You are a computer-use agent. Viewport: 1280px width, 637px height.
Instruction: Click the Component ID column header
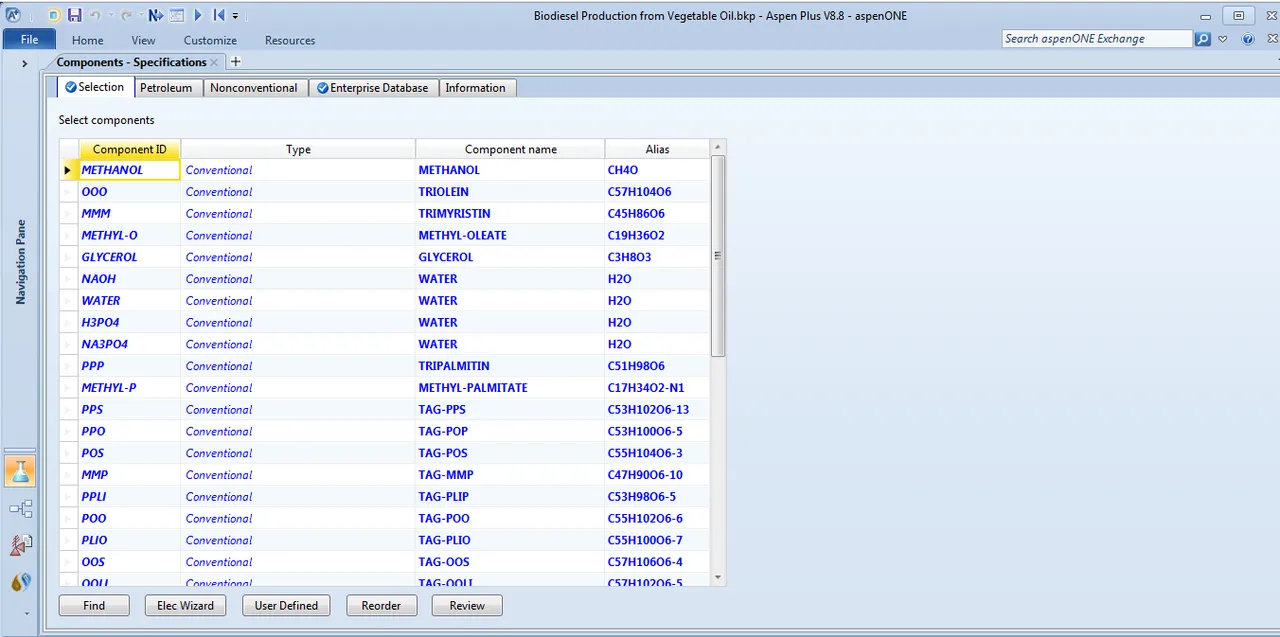[x=130, y=149]
